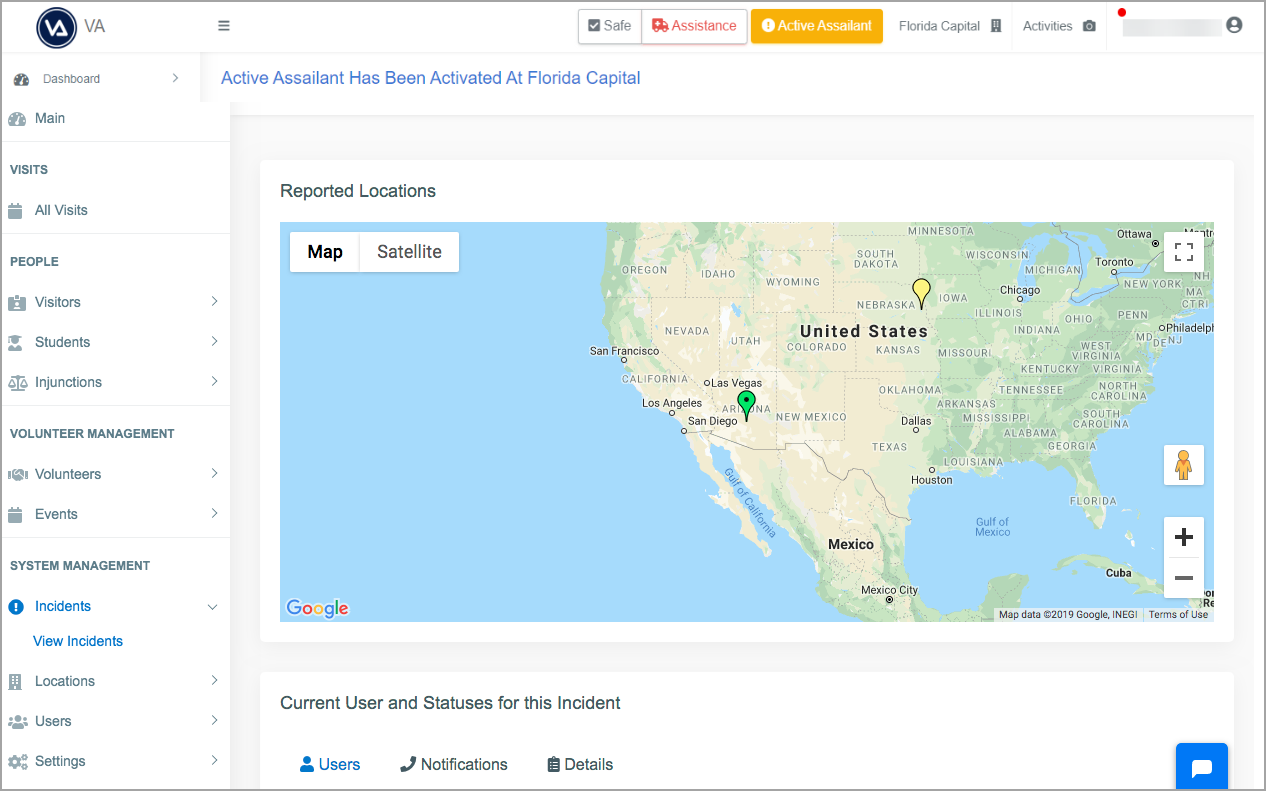Collapse the Incidents submenu arrow
The image size is (1266, 791).
point(212,606)
